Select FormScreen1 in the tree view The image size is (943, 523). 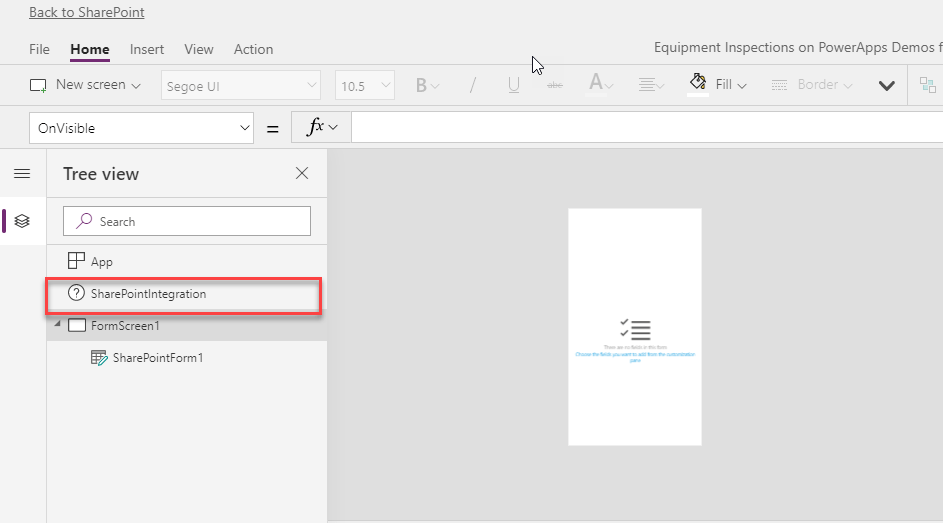coord(187,326)
